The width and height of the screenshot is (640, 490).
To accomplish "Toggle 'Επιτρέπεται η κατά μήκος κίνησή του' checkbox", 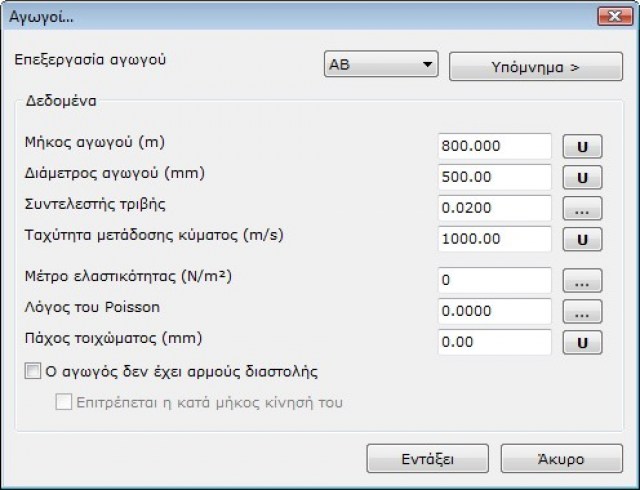I will [x=64, y=404].
